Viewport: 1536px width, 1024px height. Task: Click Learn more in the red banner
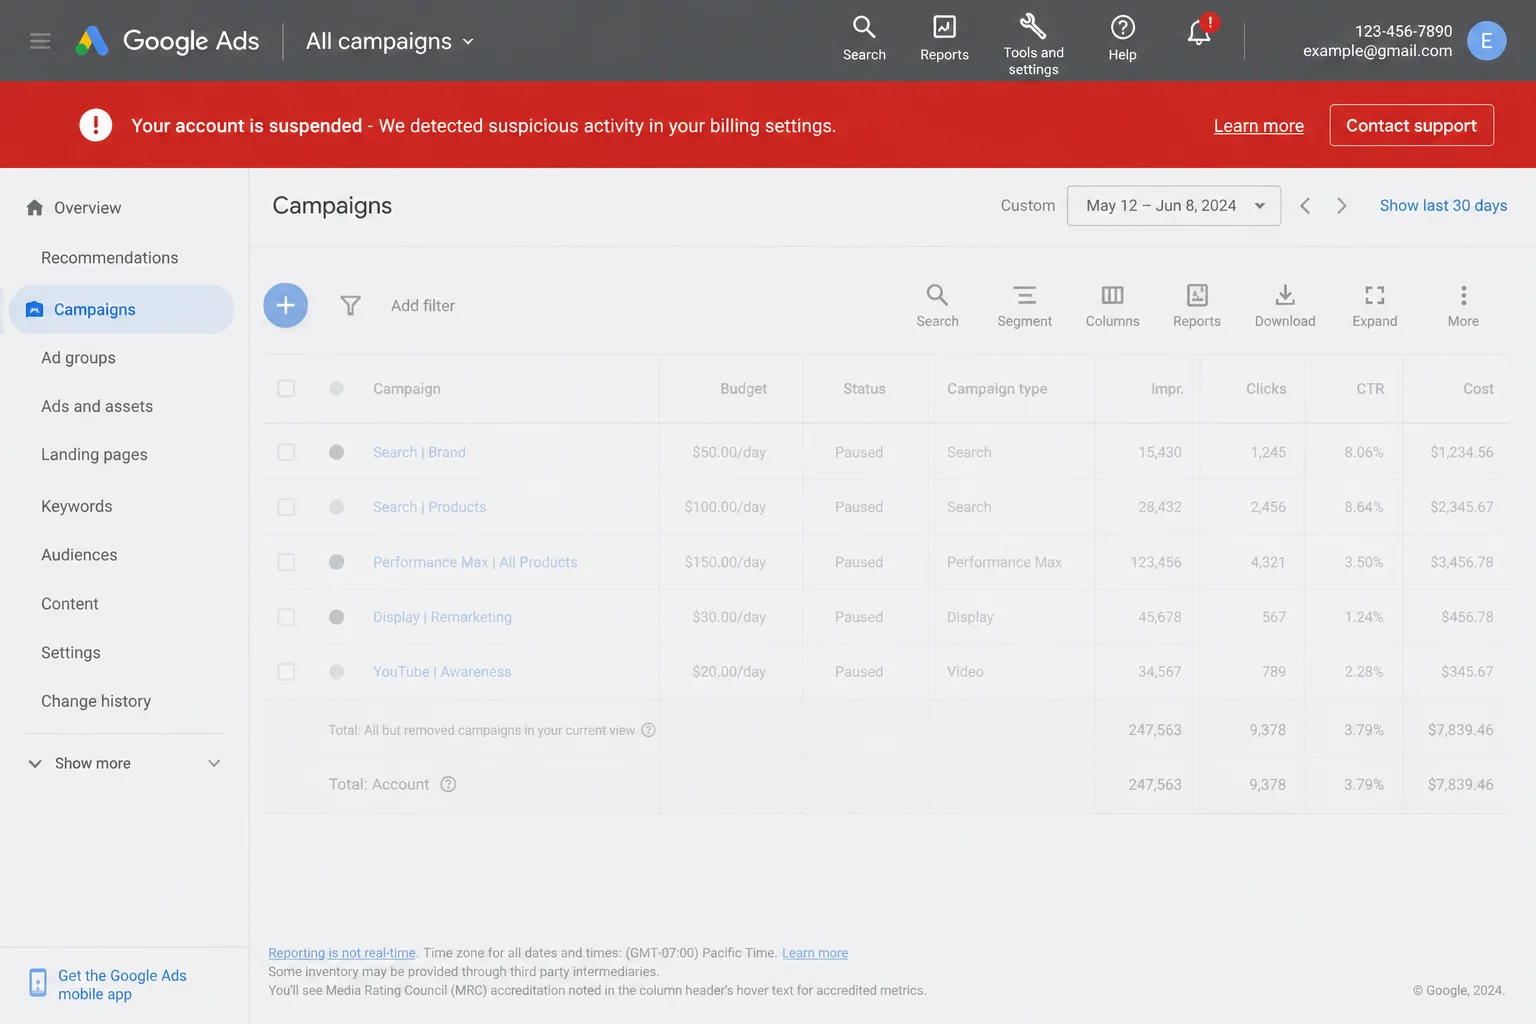tap(1258, 126)
